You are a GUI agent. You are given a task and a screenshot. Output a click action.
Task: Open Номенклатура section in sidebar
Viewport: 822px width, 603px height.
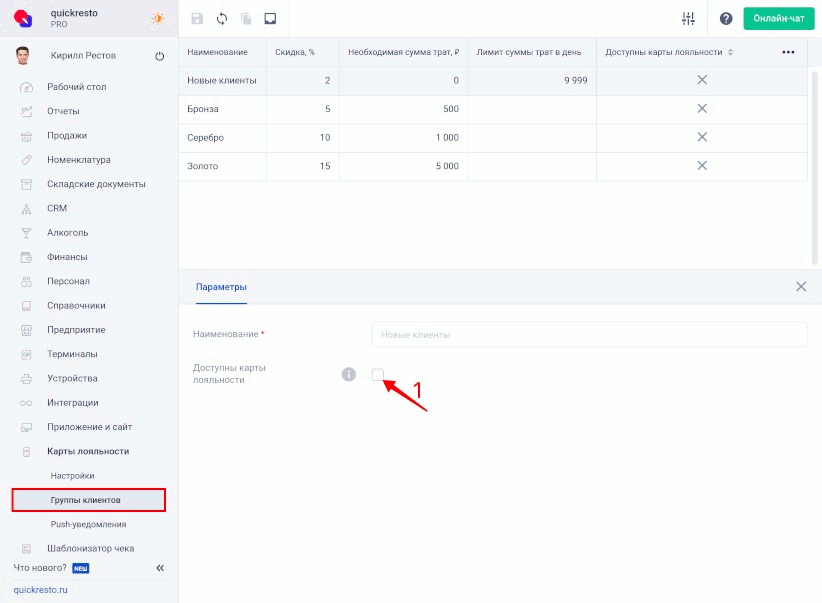pyautogui.click(x=79, y=160)
